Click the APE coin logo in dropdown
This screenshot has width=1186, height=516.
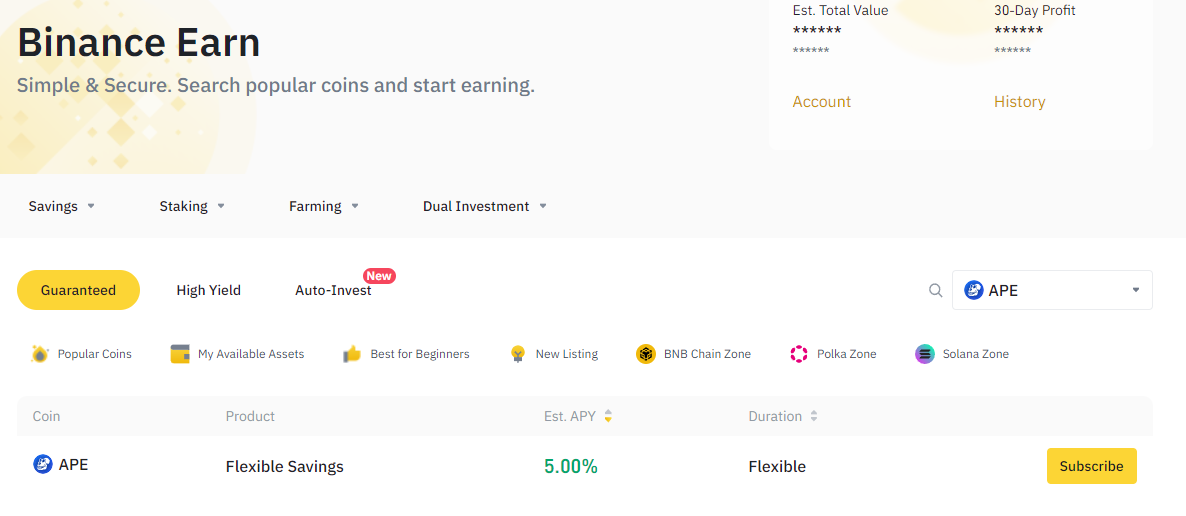pyautogui.click(x=973, y=290)
